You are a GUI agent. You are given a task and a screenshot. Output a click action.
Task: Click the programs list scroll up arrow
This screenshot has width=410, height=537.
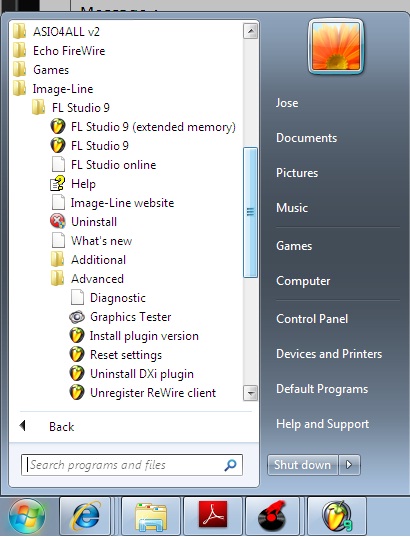[250, 31]
